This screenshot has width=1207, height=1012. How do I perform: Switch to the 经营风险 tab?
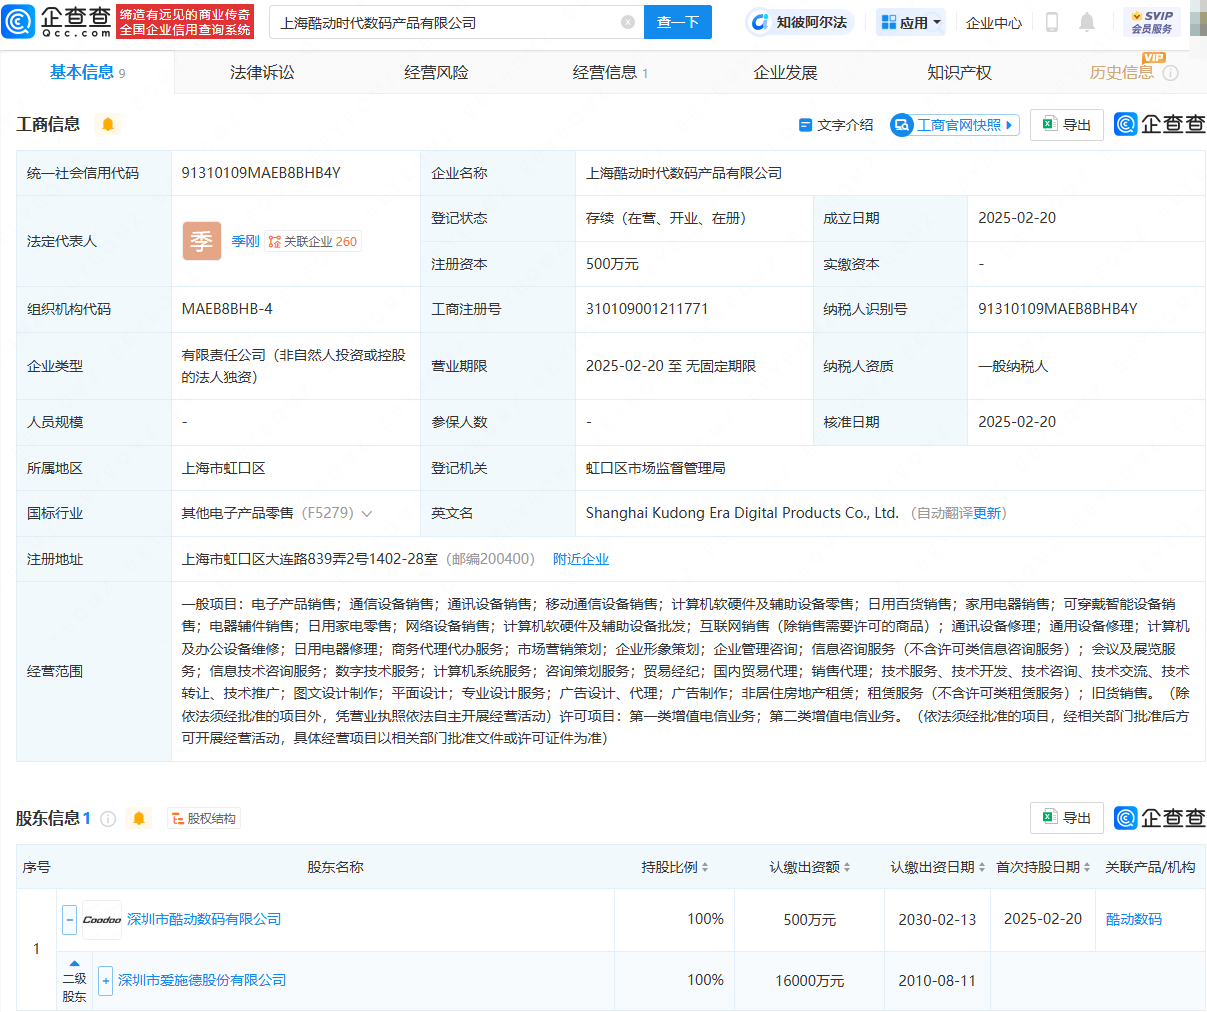coord(436,72)
